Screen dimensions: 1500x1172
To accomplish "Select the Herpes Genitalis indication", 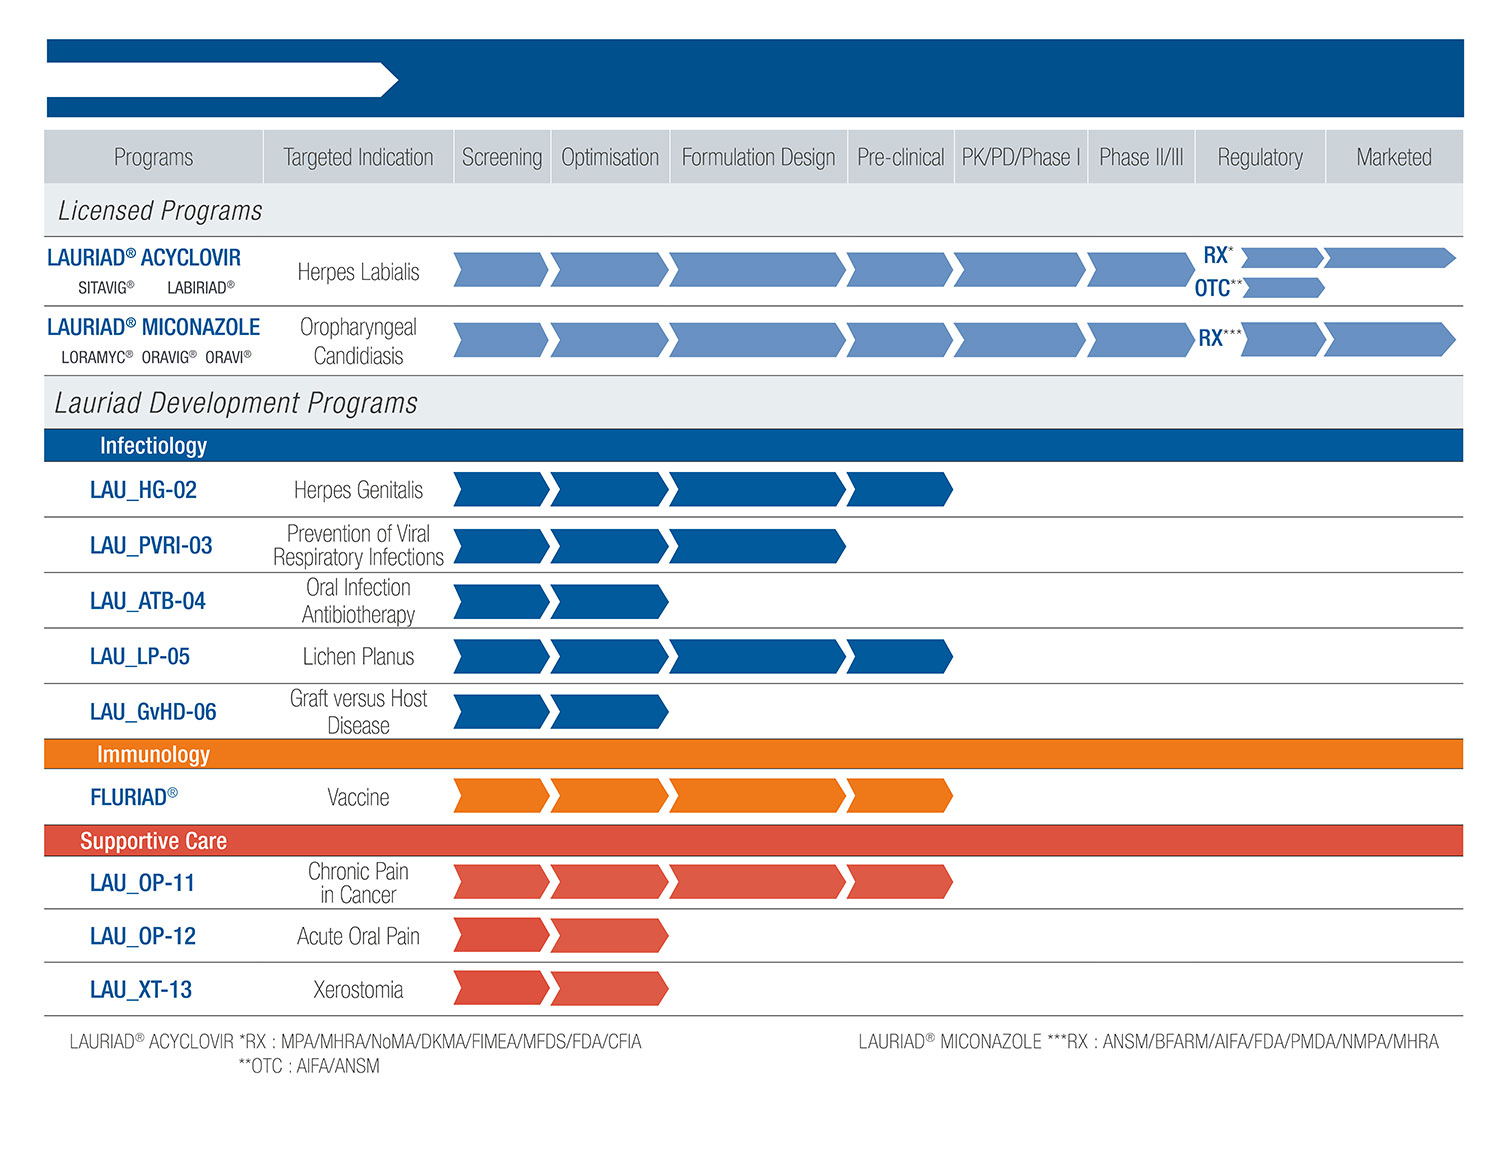I will click(x=358, y=490).
